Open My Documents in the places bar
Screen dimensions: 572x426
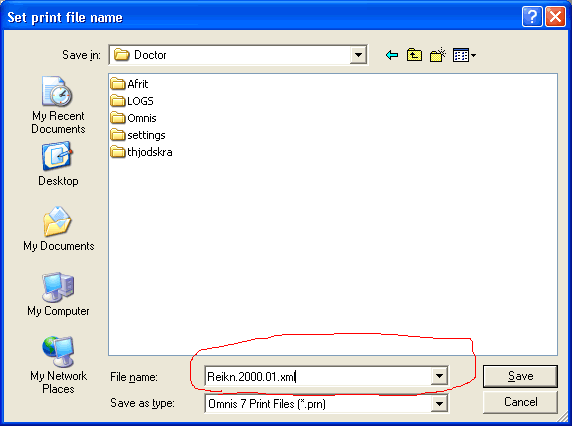pos(58,229)
